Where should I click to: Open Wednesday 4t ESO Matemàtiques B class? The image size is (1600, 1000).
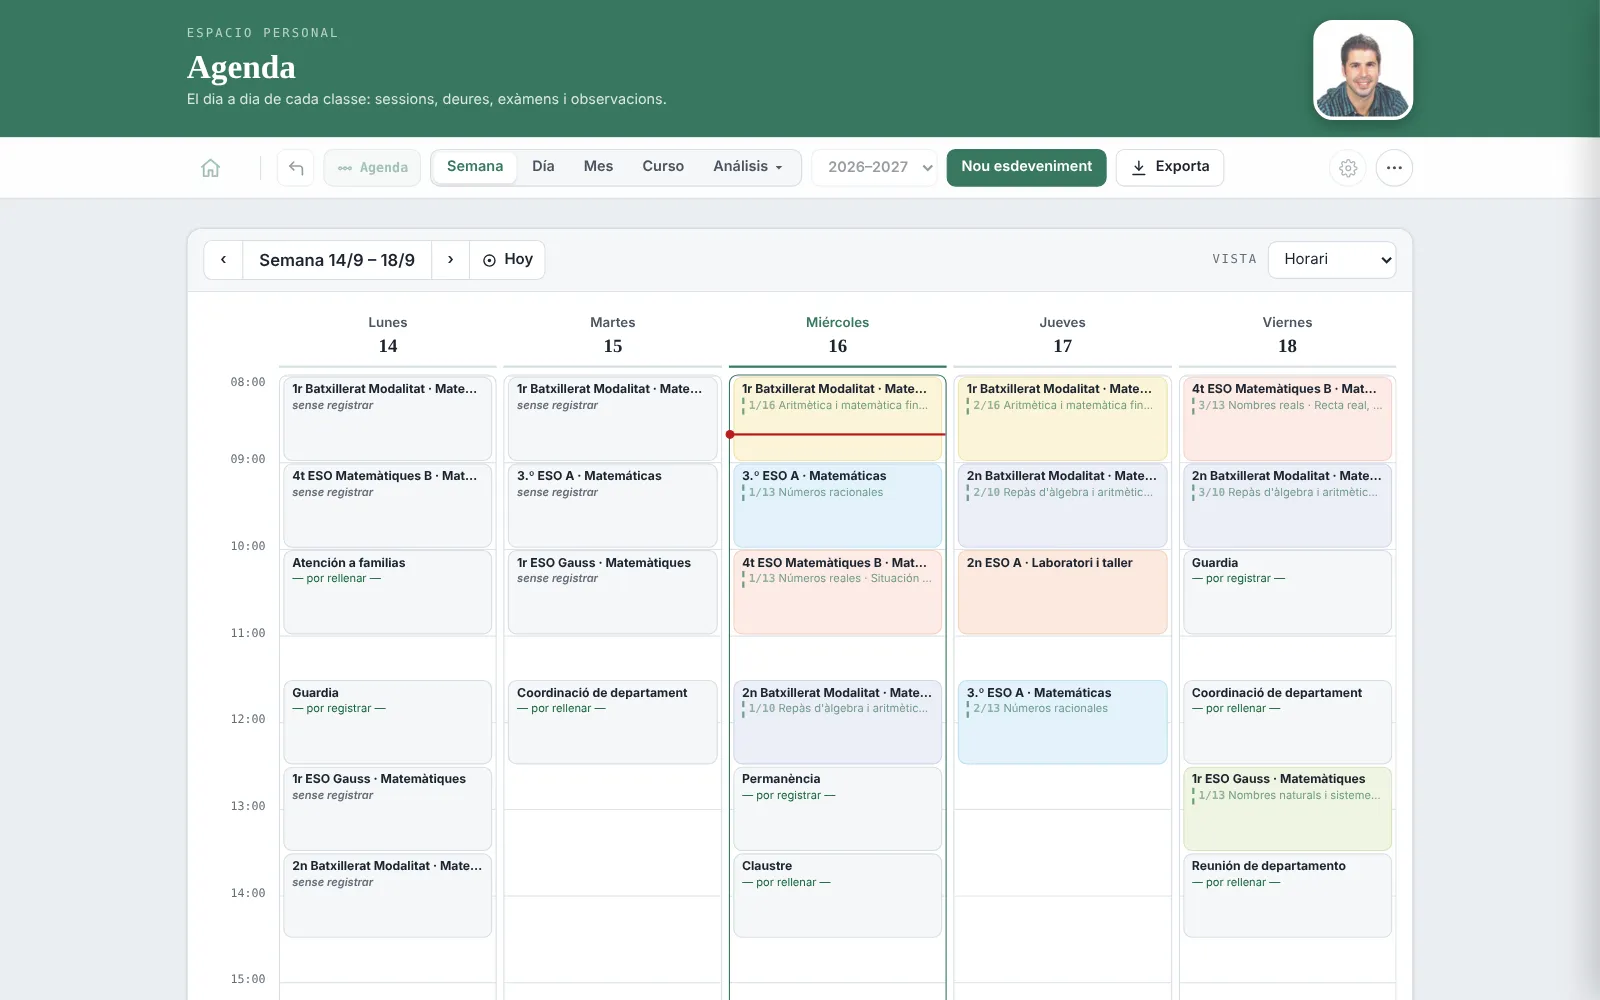(x=838, y=592)
